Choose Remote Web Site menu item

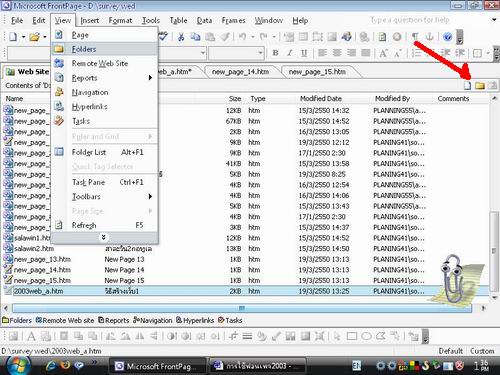coord(104,63)
